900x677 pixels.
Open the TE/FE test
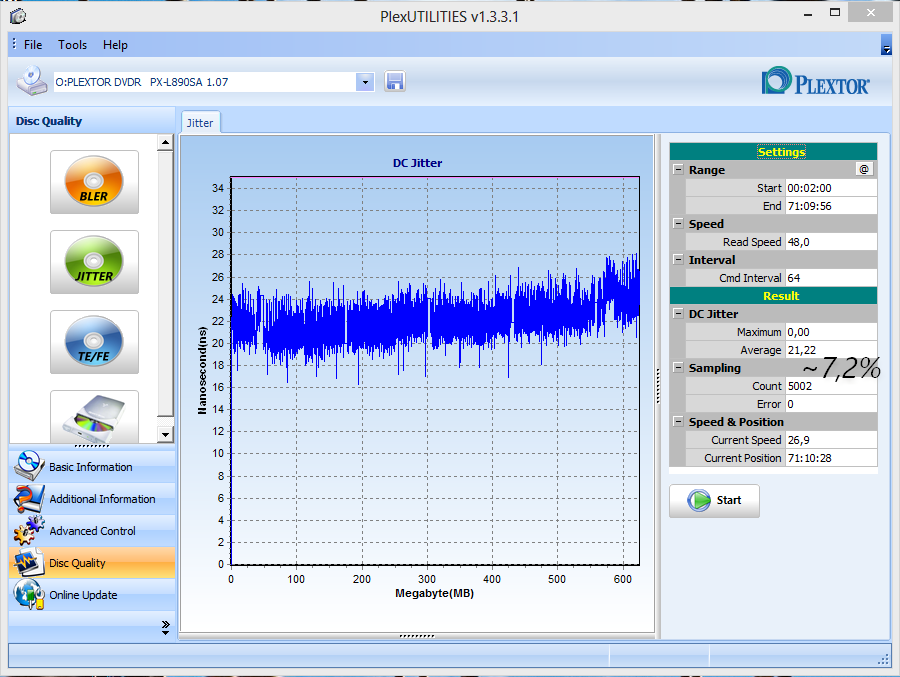[x=94, y=342]
